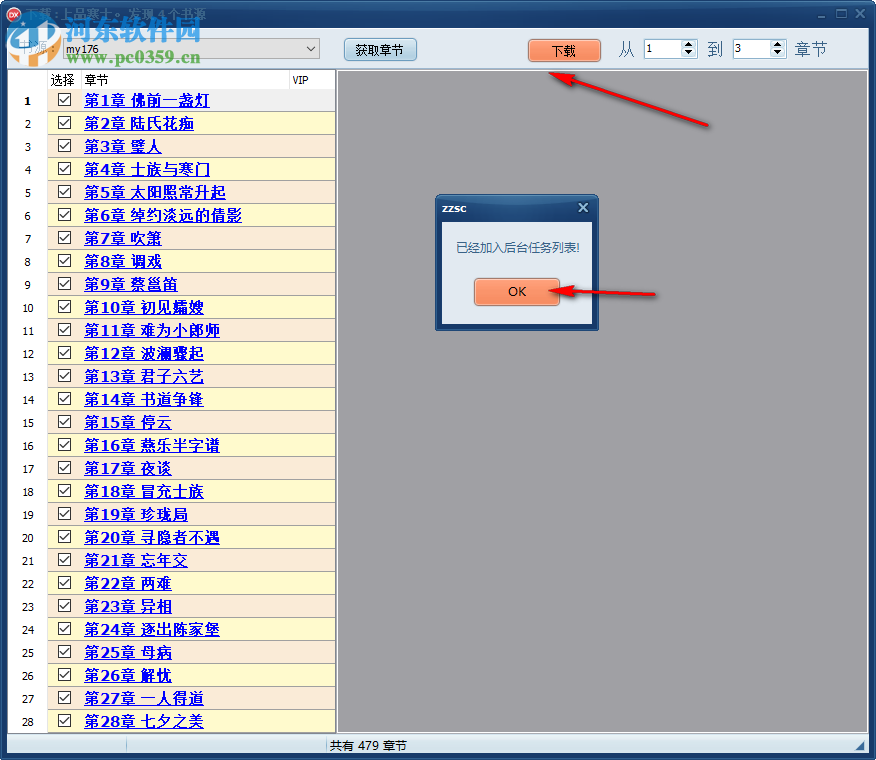Toggle checkbox for row 16

[65, 445]
